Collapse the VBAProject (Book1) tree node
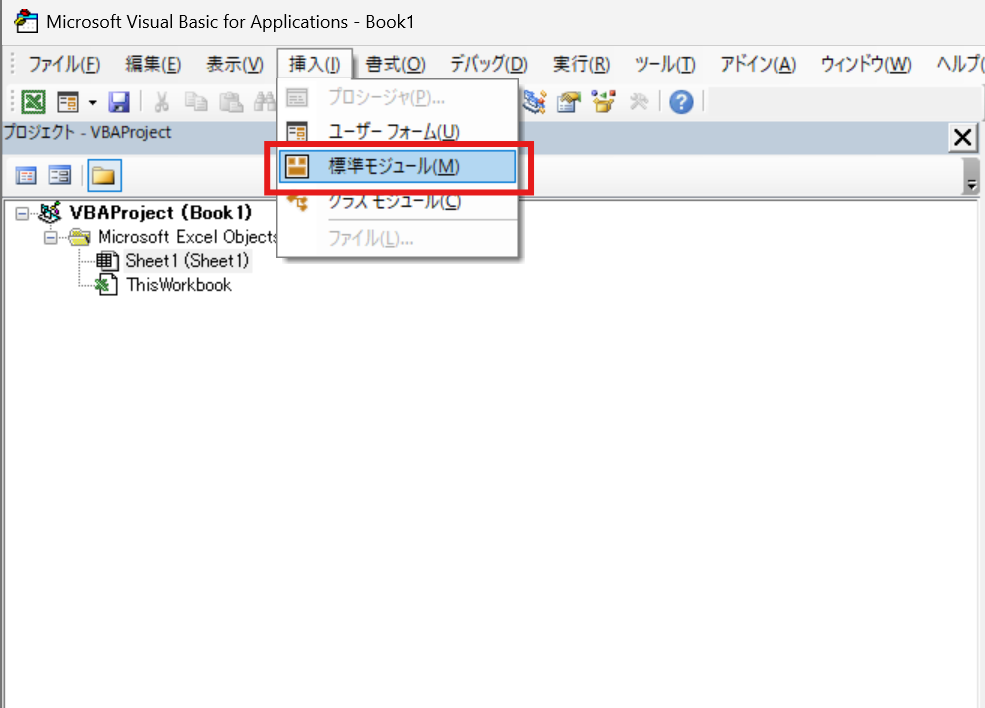 [22, 214]
